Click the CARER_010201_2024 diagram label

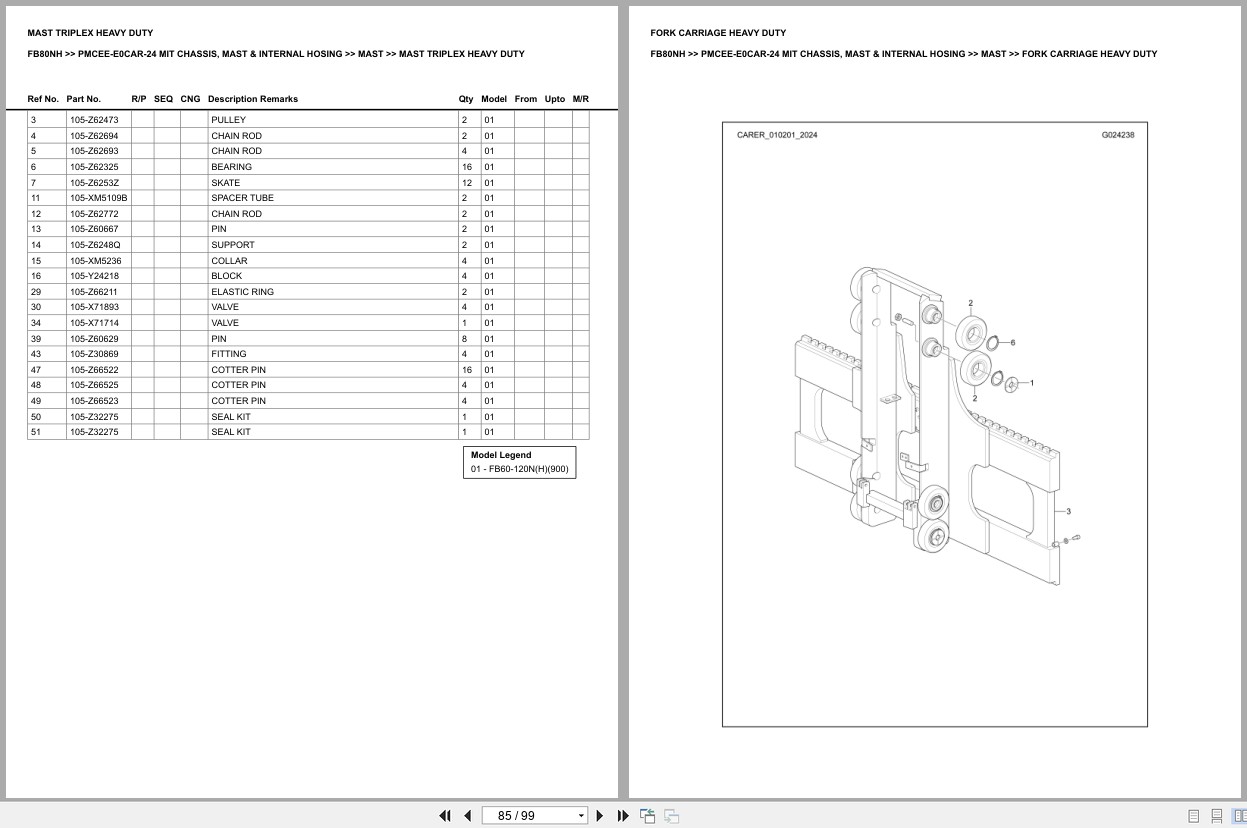coord(777,135)
